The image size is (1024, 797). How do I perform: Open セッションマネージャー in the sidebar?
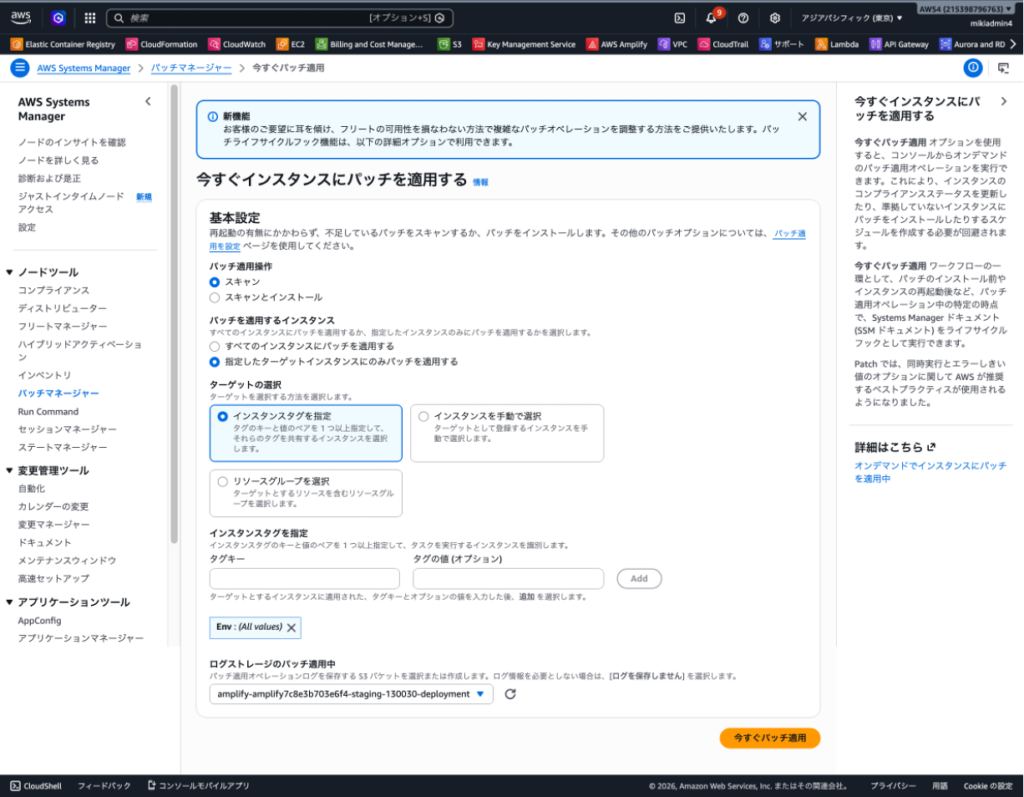pos(67,429)
